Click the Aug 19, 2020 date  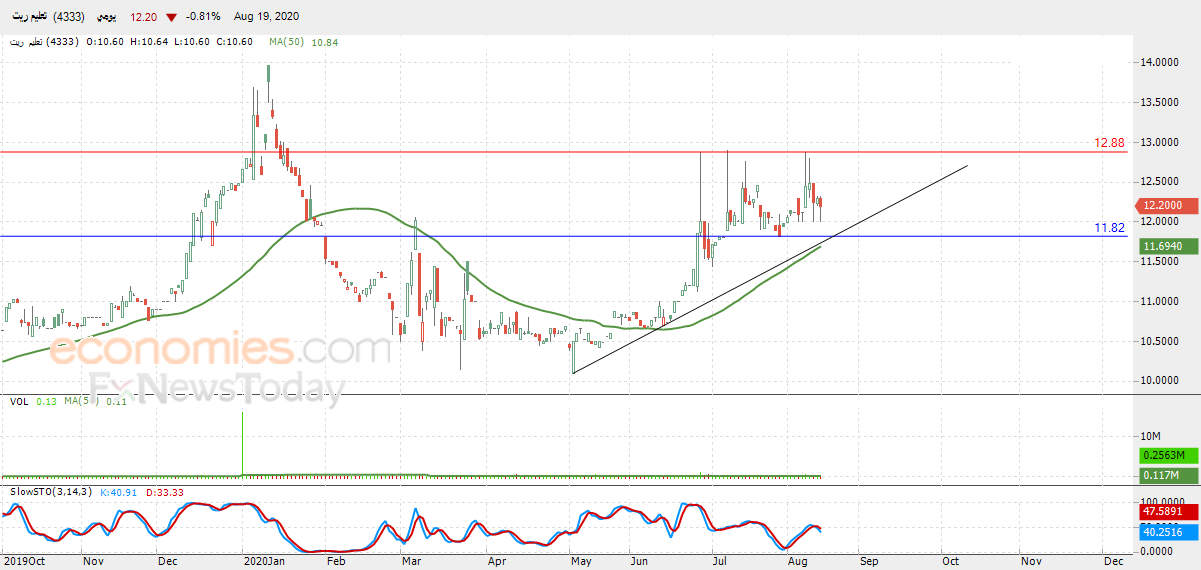click(266, 18)
